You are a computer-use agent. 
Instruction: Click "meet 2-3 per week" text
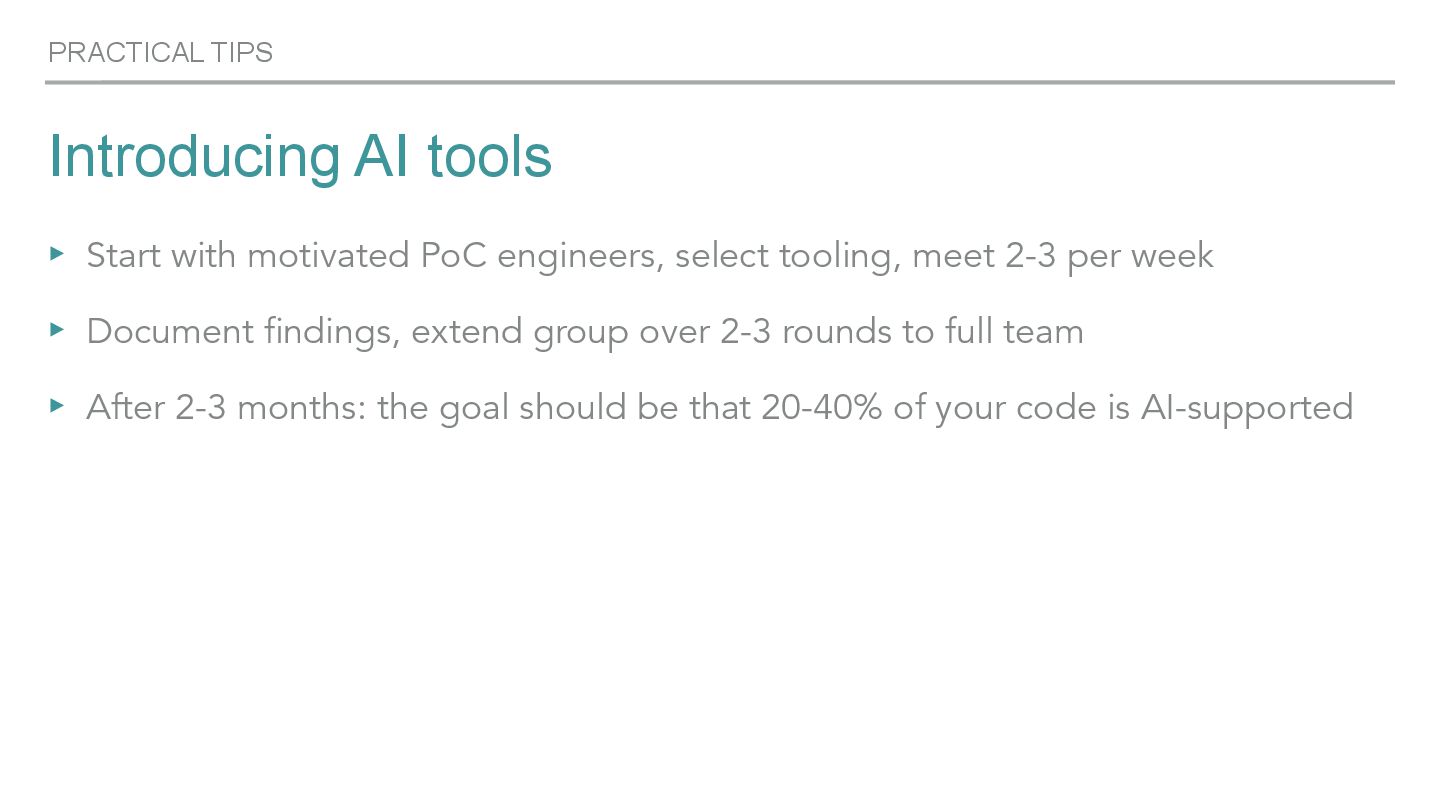(x=1063, y=256)
